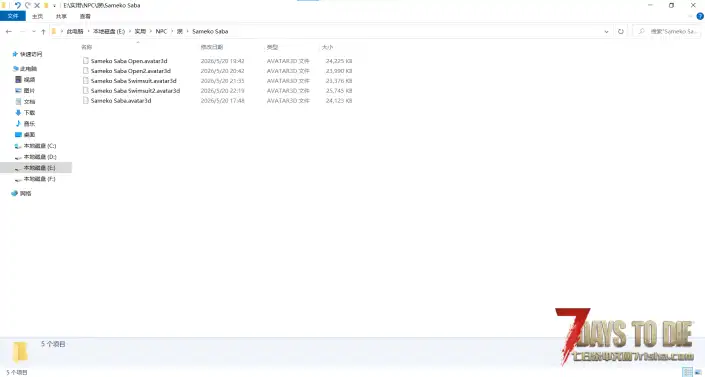Expand breadcrumb chevron after 此电脑
The image size is (705, 377).
(x=88, y=31)
